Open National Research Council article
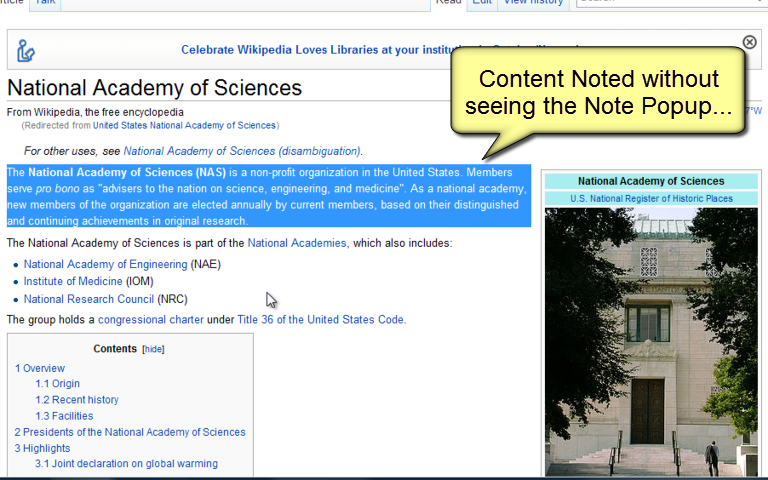768x480 pixels. (89, 299)
